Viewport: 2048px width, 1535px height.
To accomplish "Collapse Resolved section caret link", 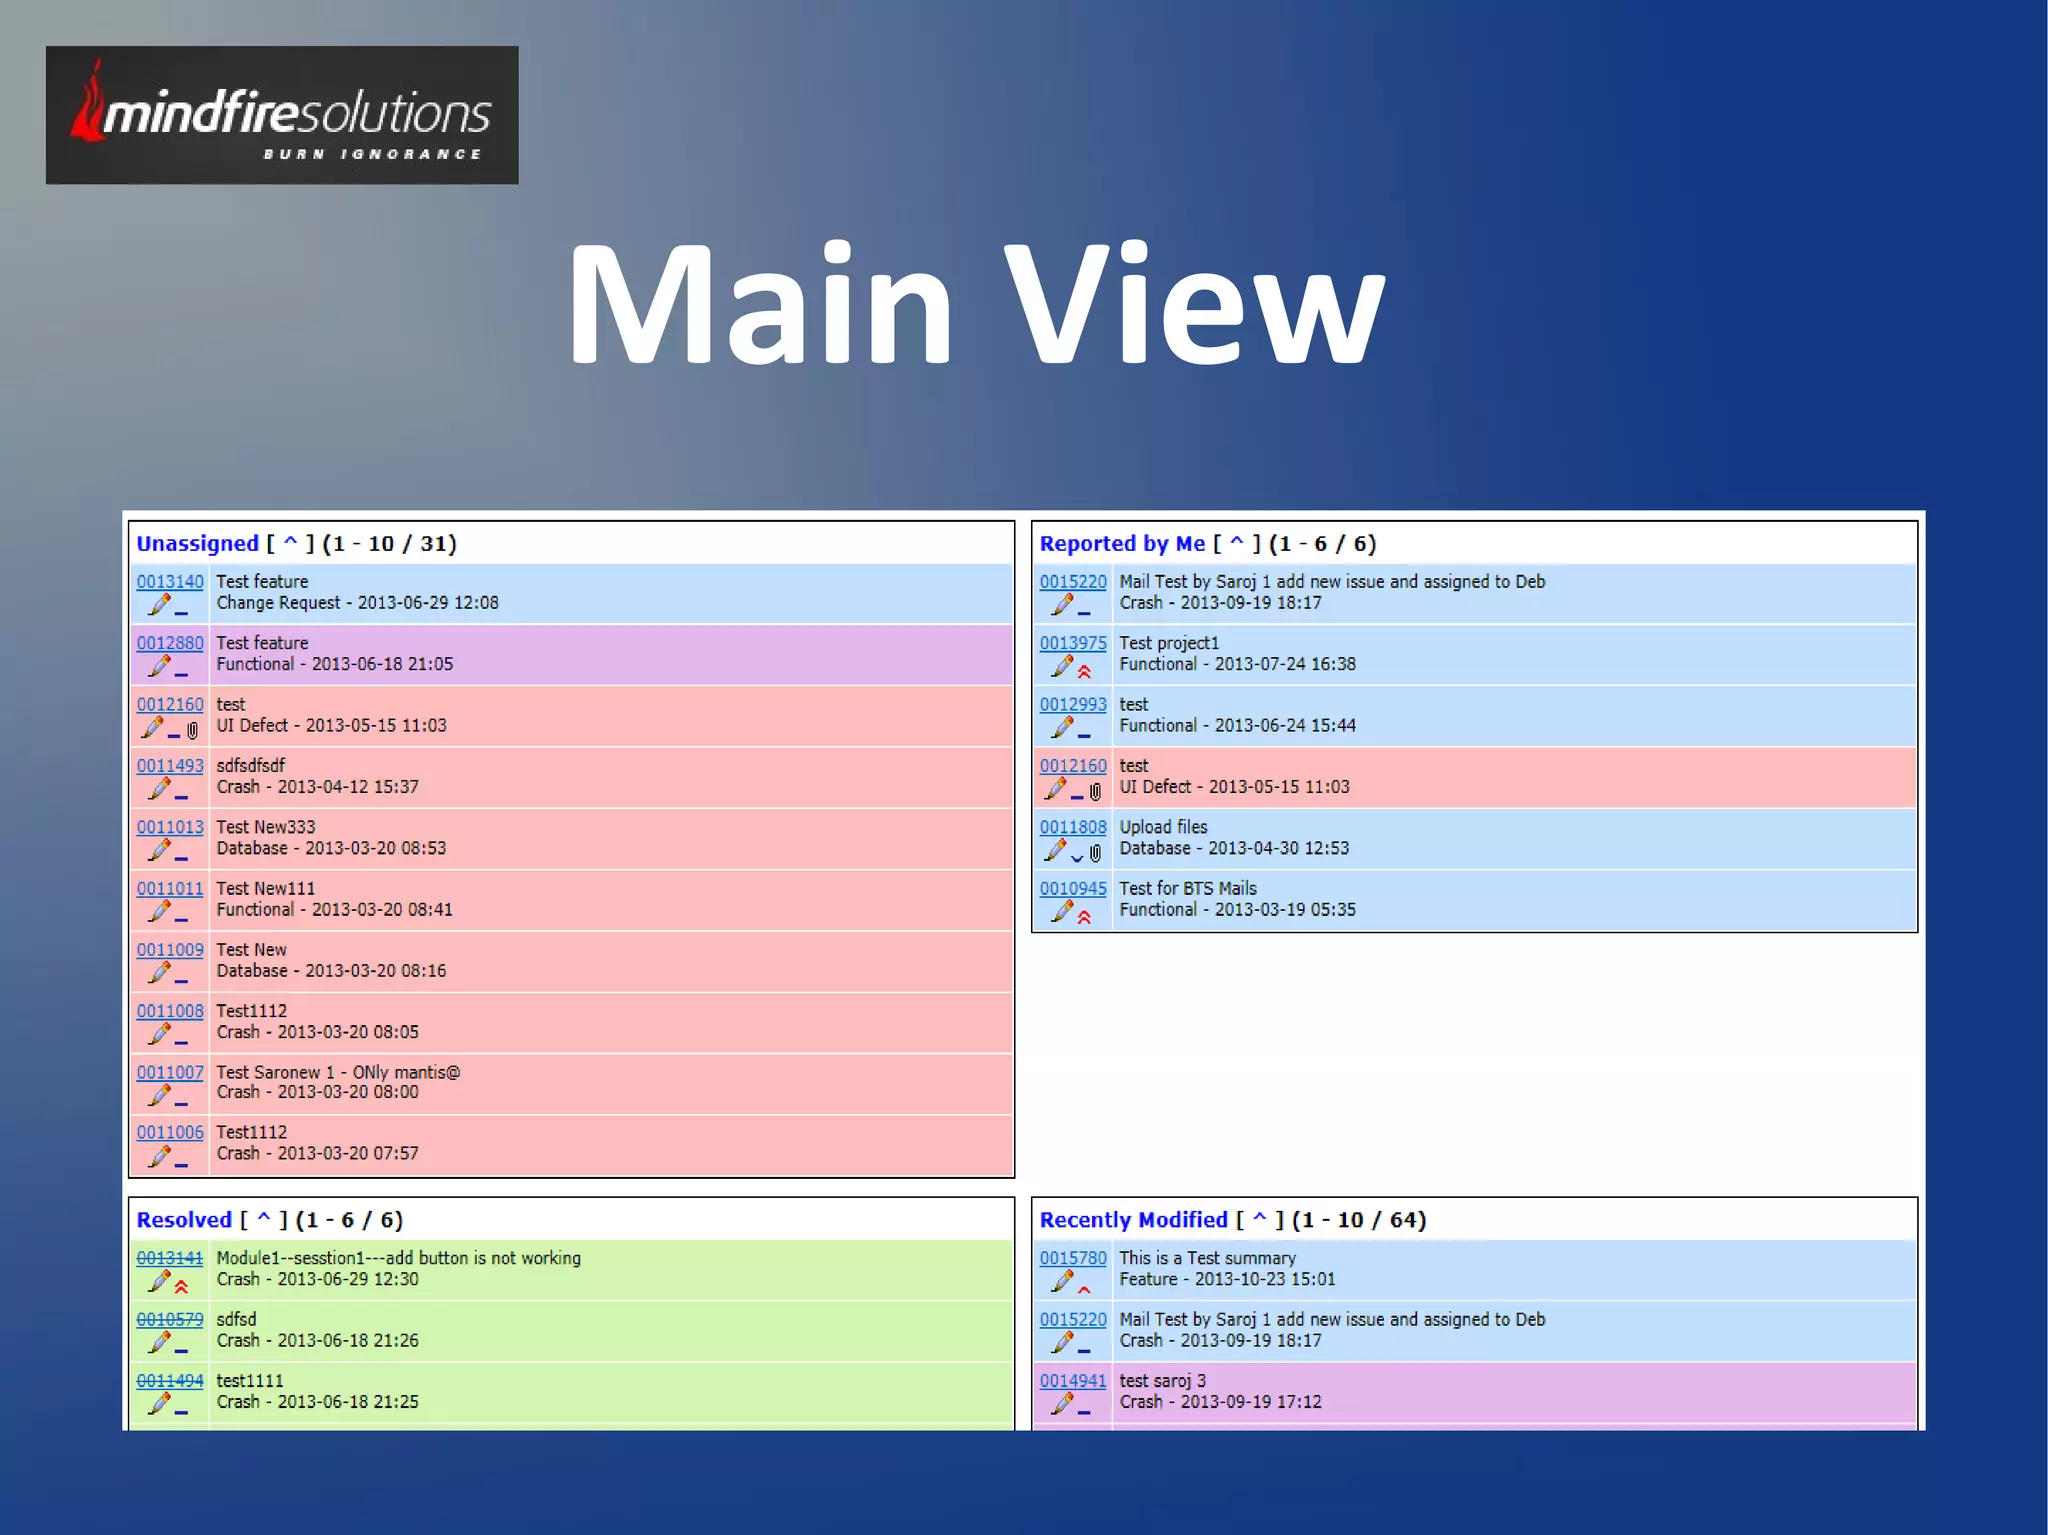I will [x=264, y=1219].
